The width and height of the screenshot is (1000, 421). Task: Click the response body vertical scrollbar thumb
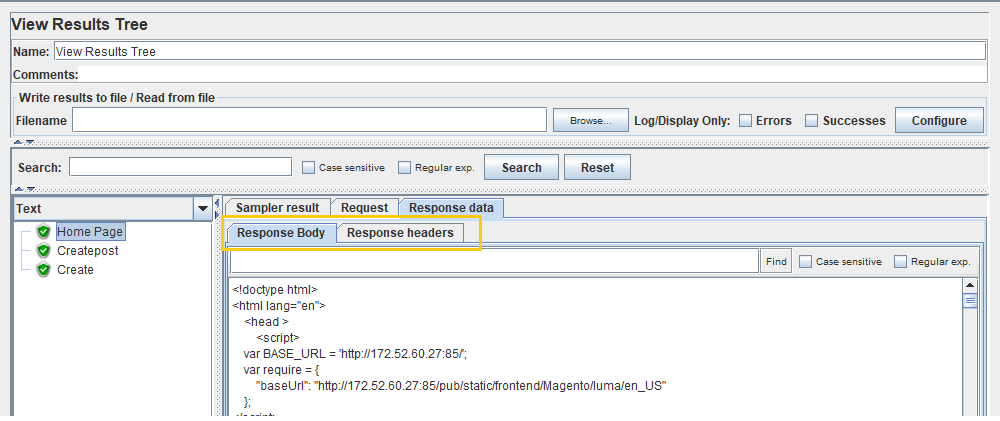969,301
